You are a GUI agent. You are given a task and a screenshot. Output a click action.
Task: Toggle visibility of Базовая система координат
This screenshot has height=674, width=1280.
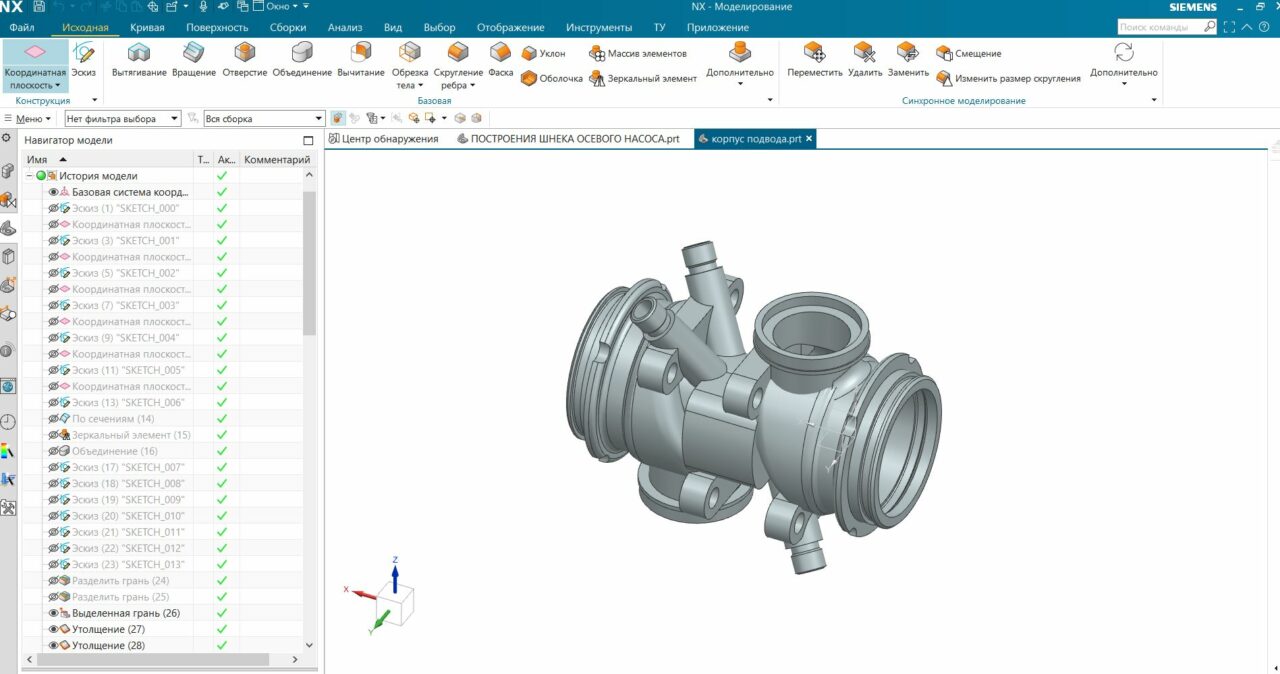coord(54,192)
